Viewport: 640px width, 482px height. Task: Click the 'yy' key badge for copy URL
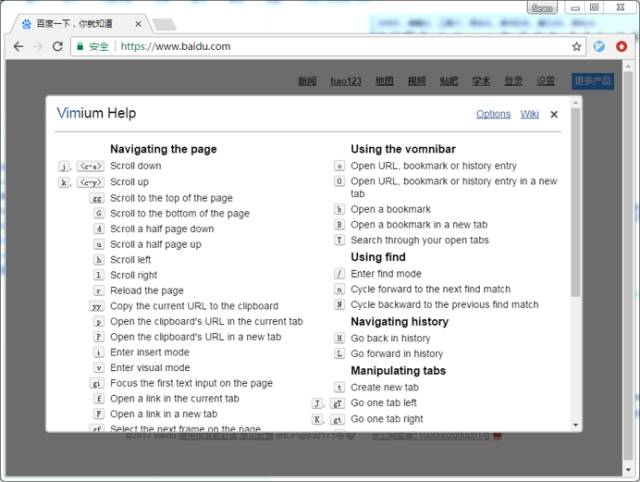point(97,306)
